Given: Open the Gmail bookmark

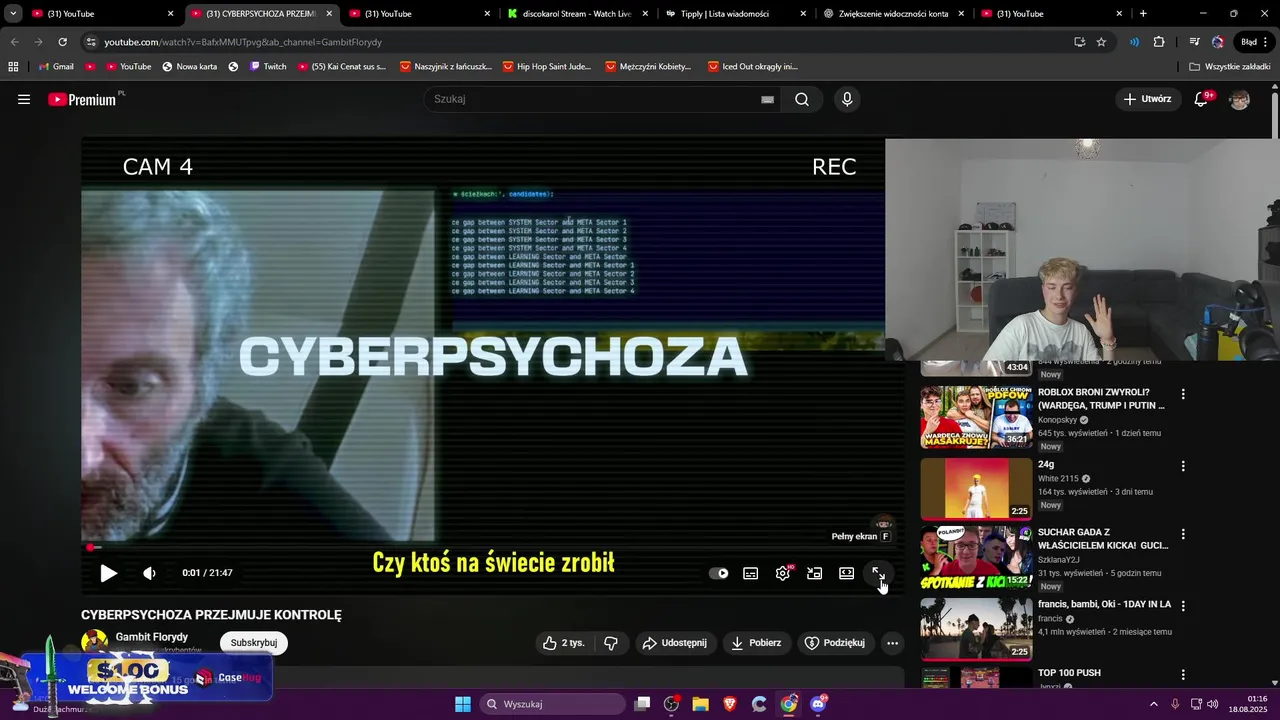Looking at the screenshot, I should 55,66.
